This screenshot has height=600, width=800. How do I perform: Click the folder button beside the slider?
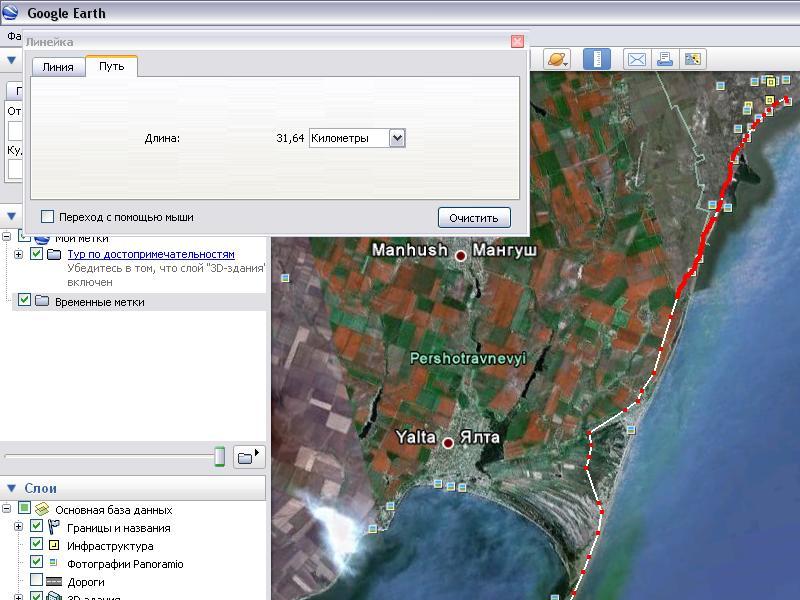click(248, 457)
